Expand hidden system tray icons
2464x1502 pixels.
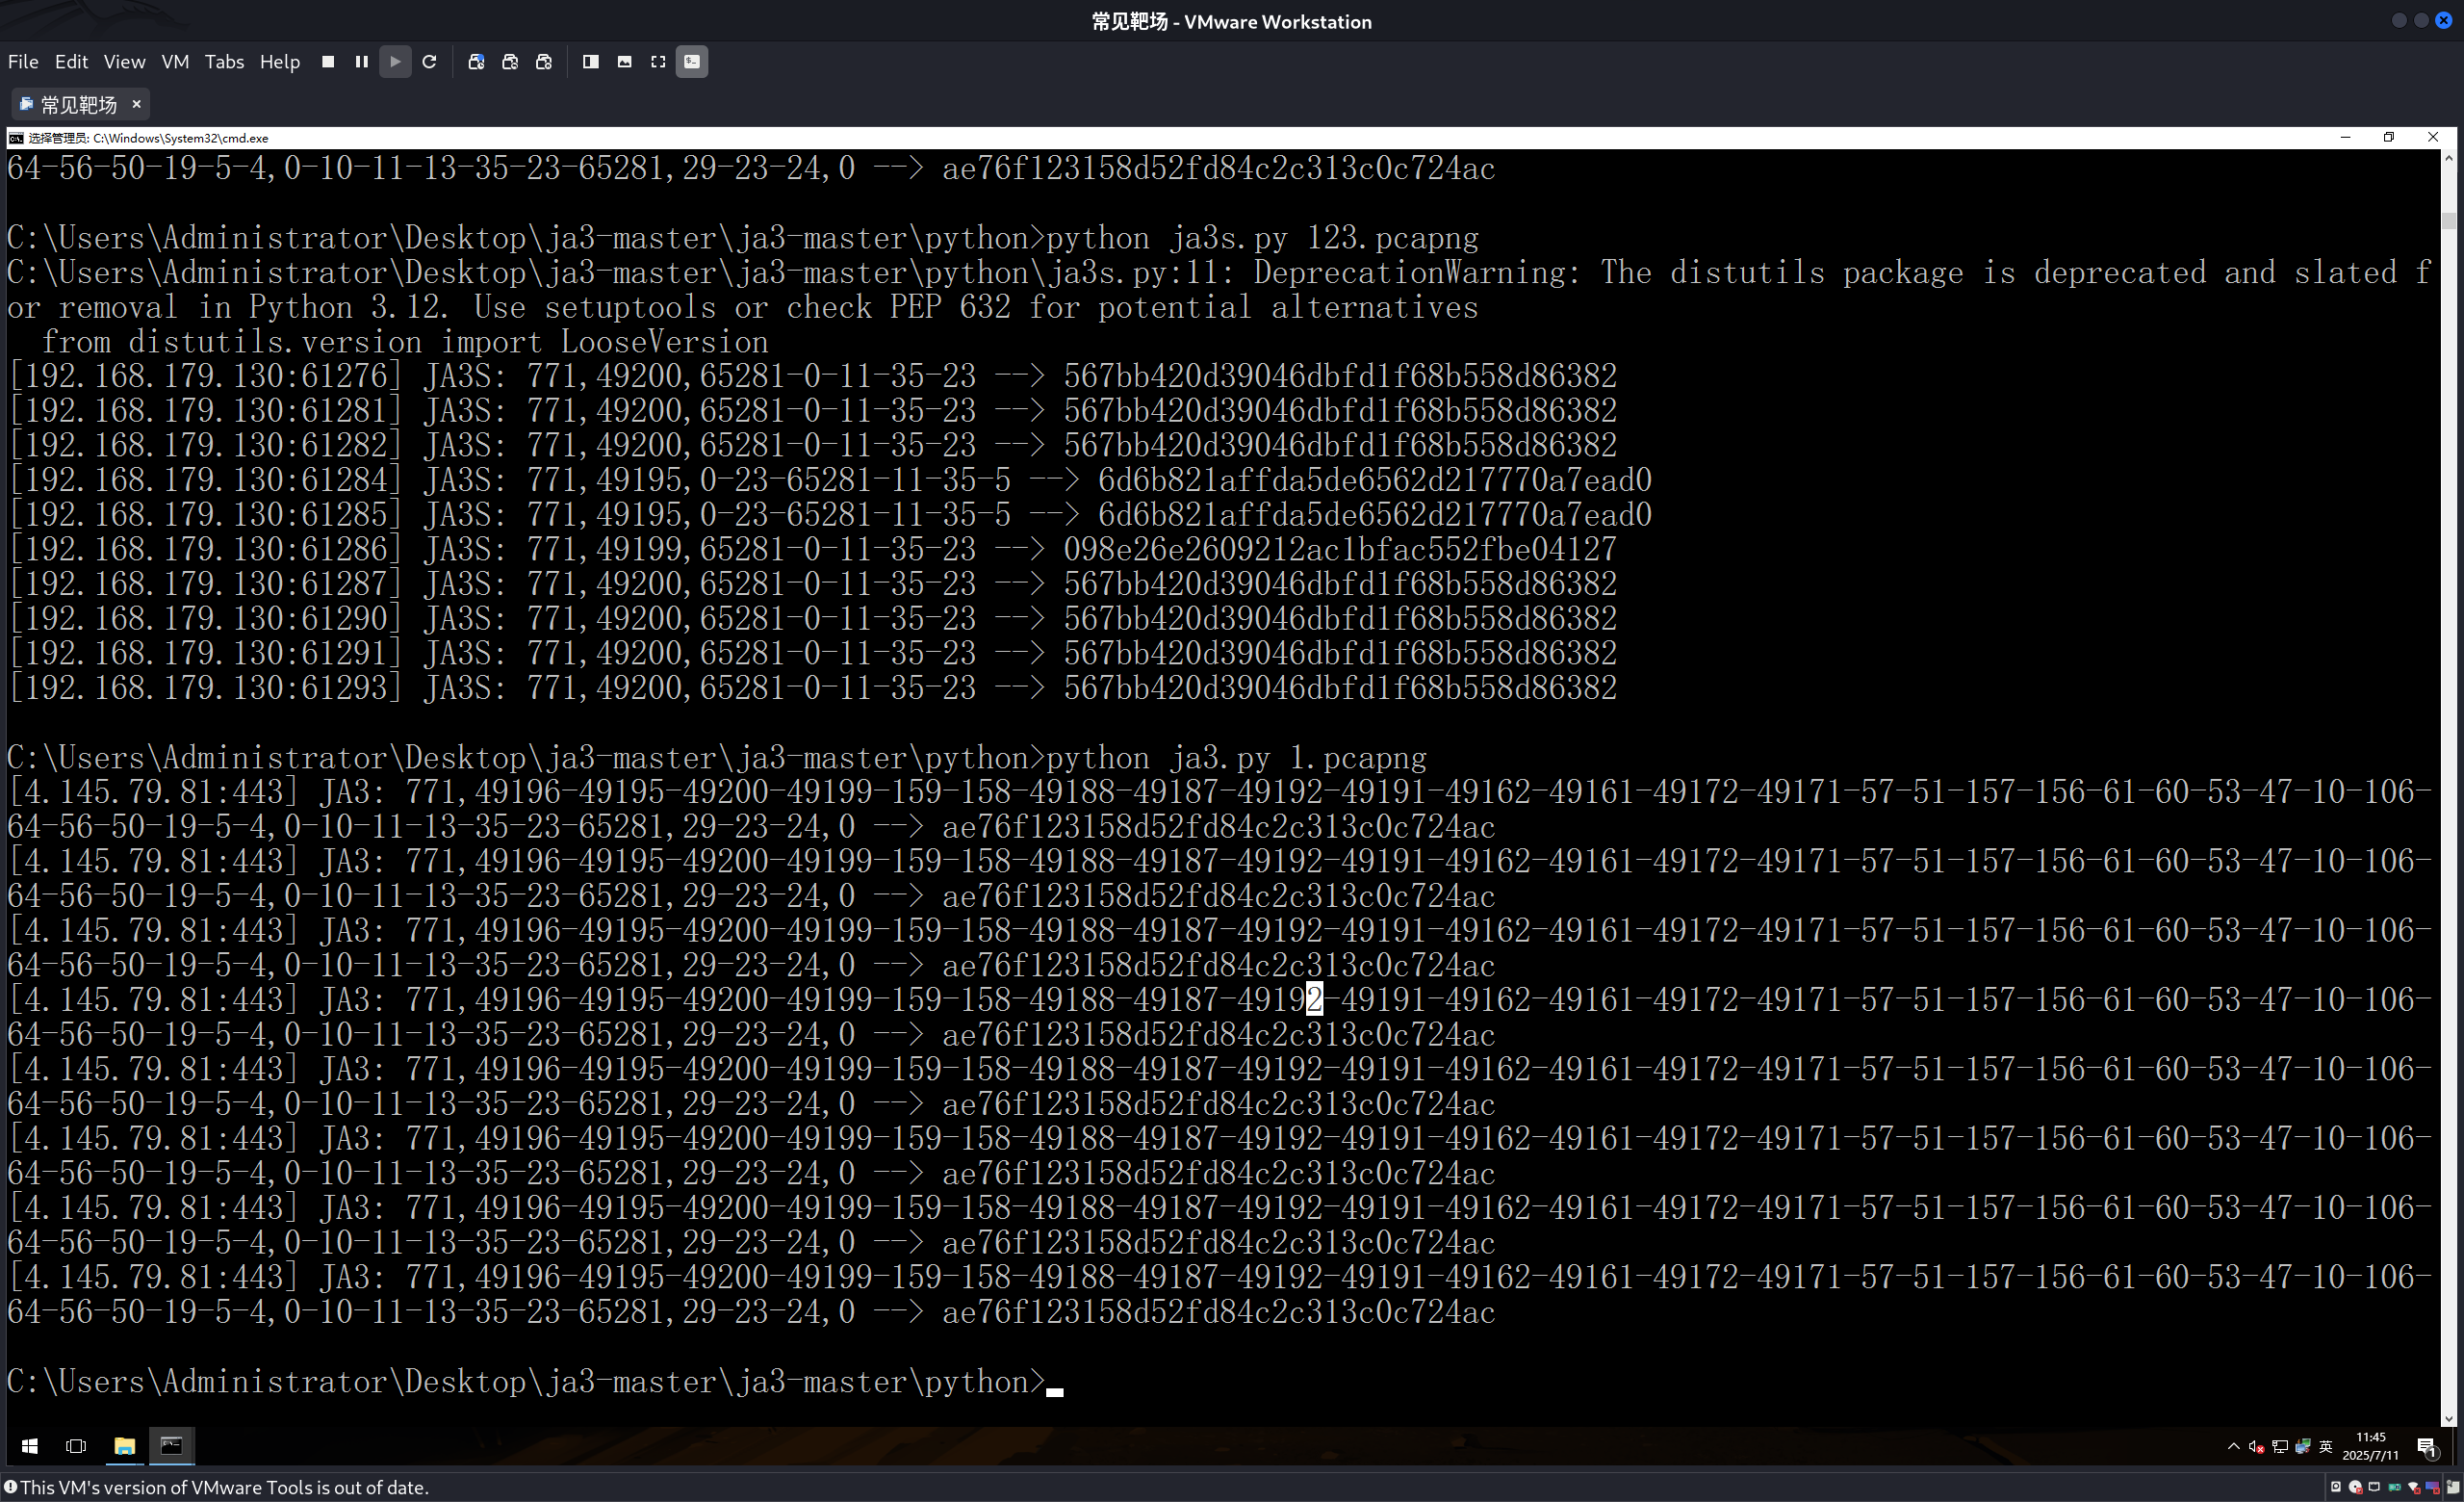(x=2233, y=1446)
